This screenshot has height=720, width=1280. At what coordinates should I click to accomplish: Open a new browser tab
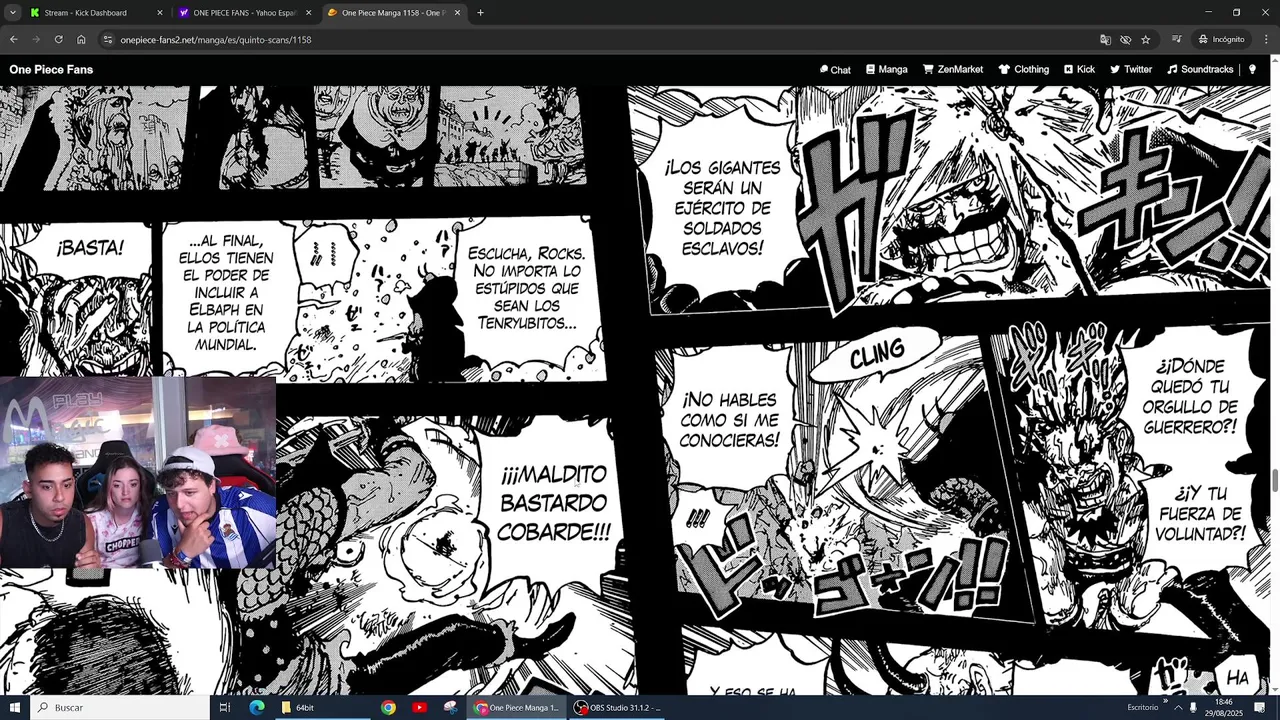click(480, 13)
